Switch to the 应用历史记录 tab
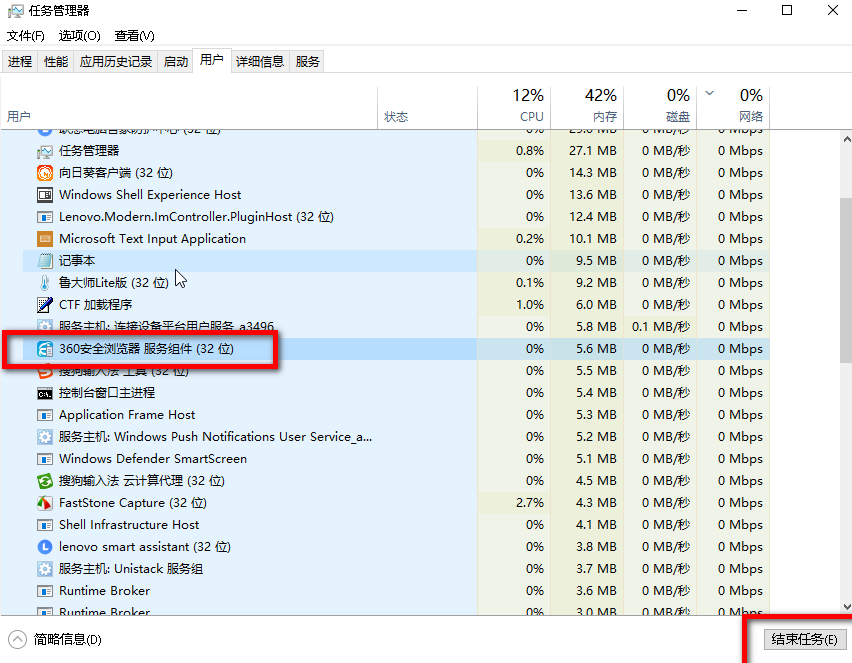Viewport: 852px width, 663px height. click(116, 61)
